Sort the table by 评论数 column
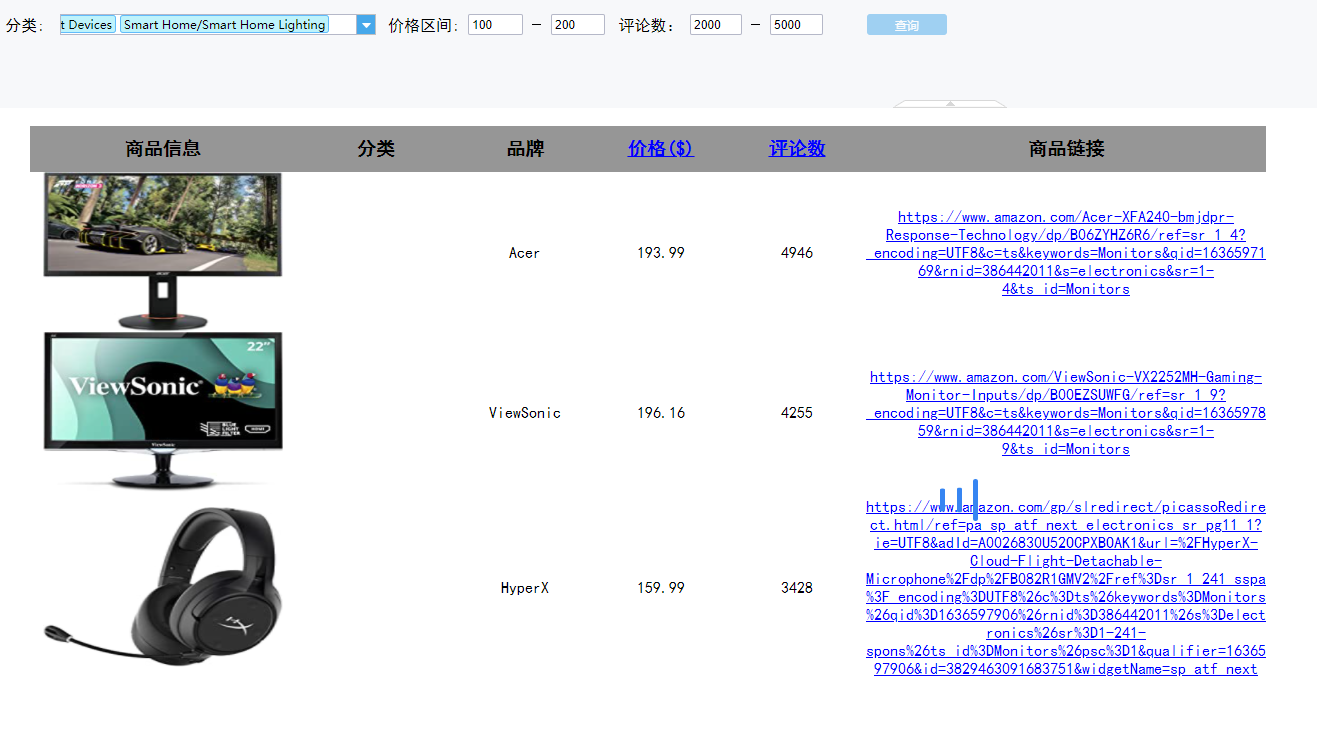The height and width of the screenshot is (744, 1317). pyautogui.click(x=797, y=149)
